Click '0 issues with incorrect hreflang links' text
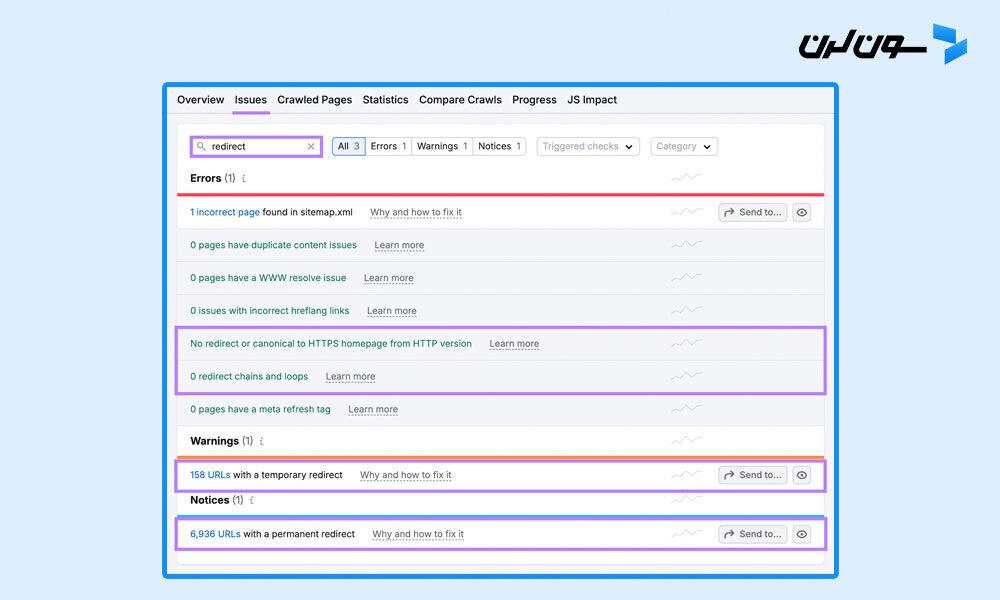 (270, 311)
